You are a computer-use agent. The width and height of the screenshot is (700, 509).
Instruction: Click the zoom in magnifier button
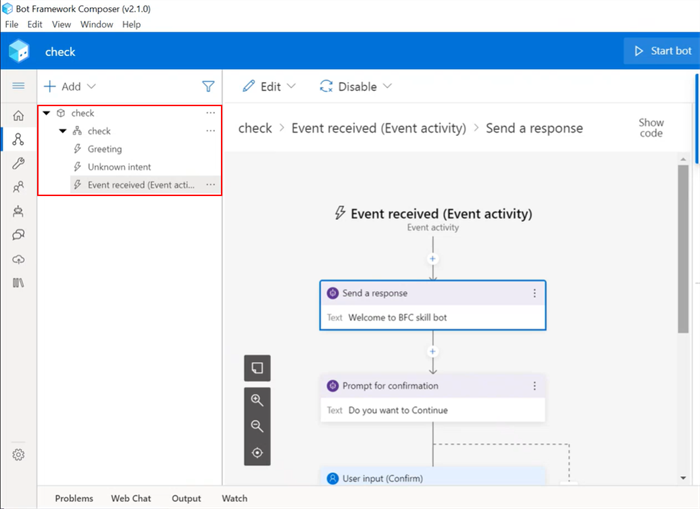click(257, 400)
